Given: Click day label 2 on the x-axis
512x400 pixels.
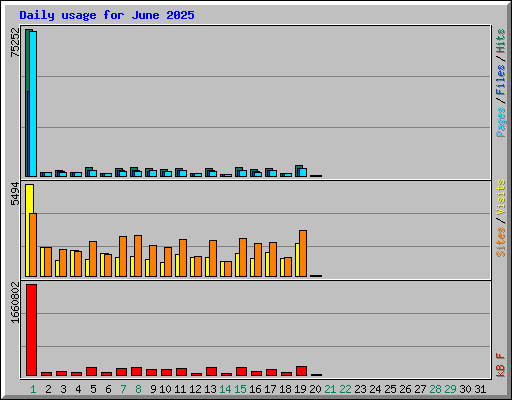Looking at the screenshot, I should (48, 389).
